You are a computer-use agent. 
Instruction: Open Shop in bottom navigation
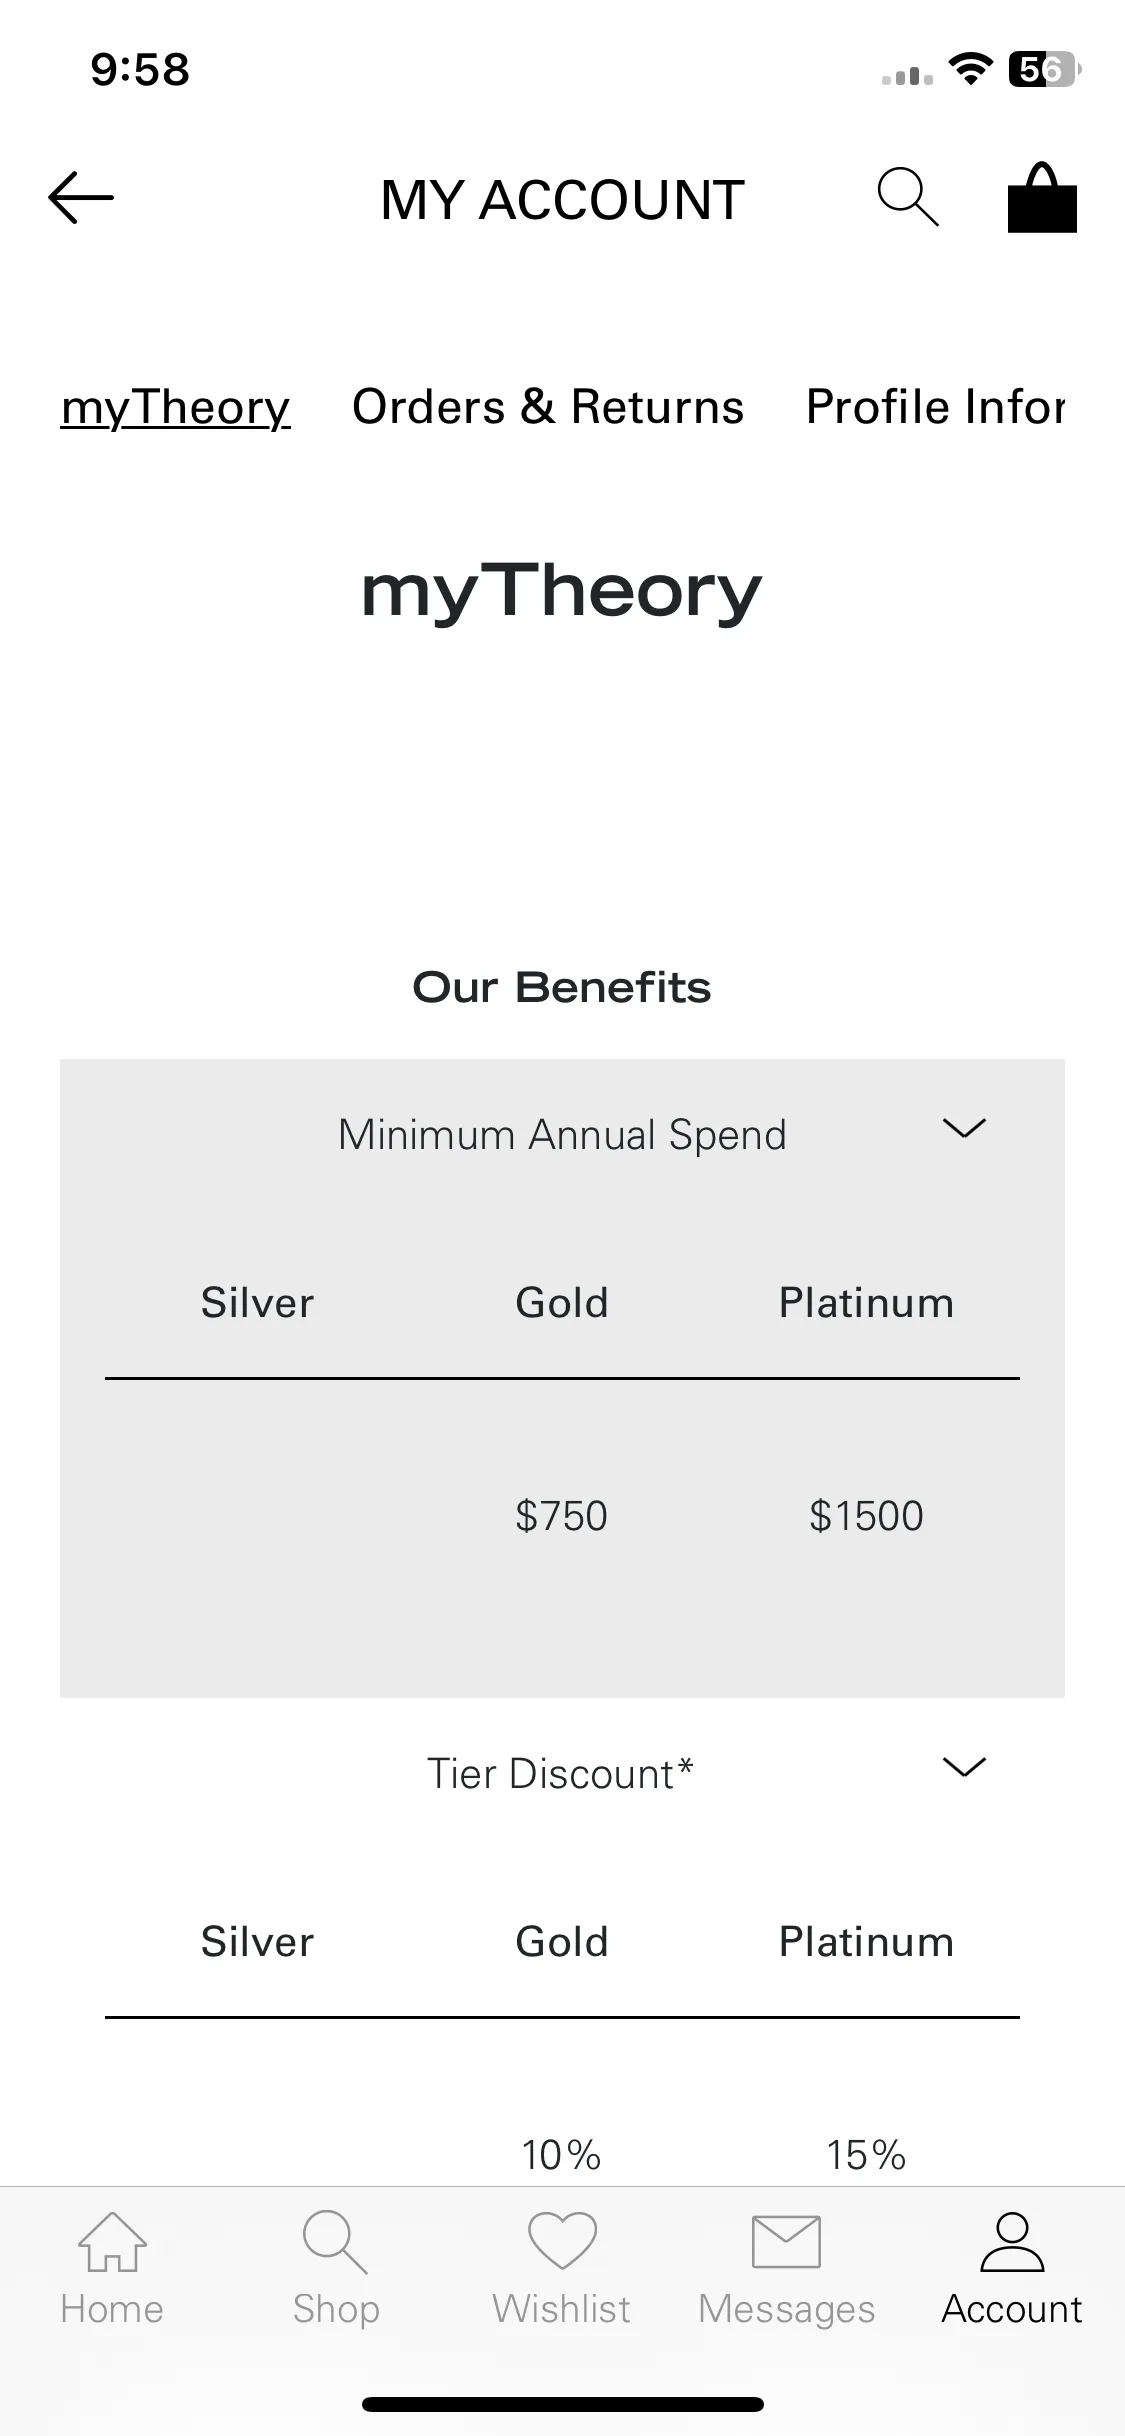point(336,2269)
